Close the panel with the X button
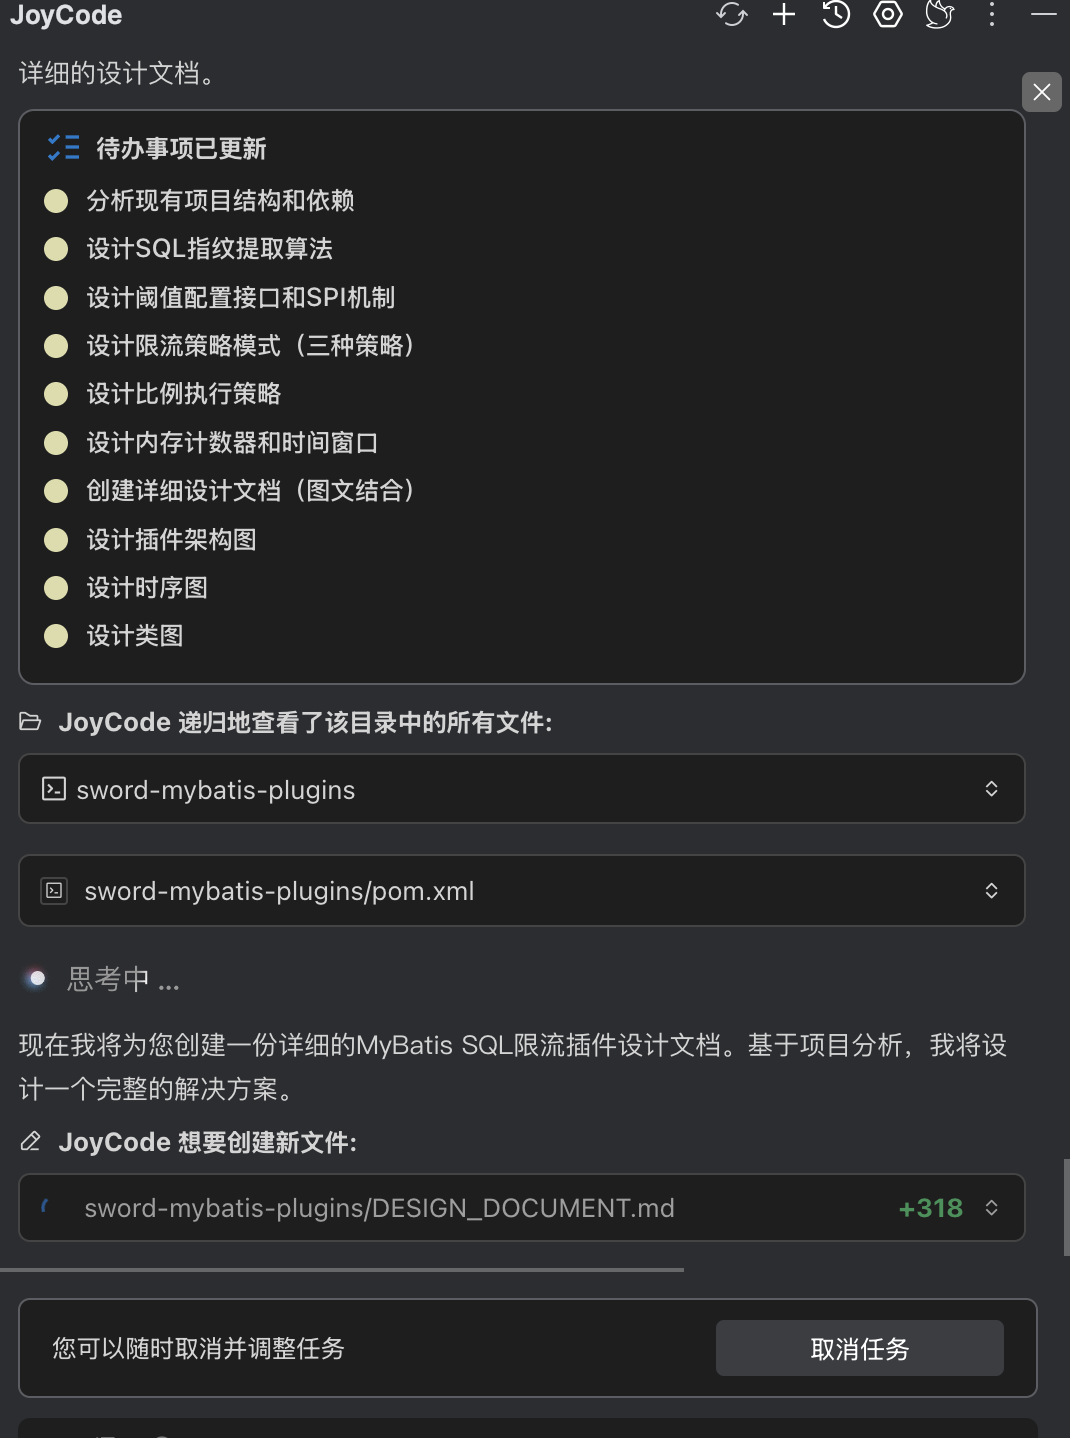The image size is (1070, 1438). point(1042,92)
